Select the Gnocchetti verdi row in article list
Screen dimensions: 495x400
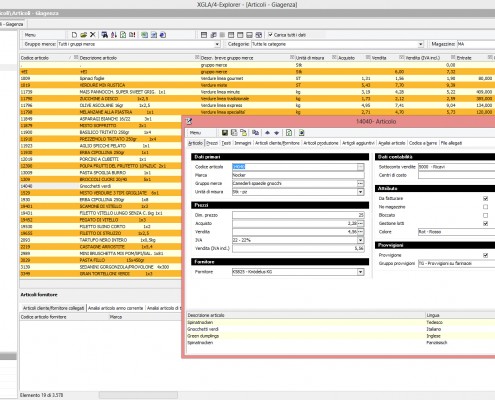point(100,186)
